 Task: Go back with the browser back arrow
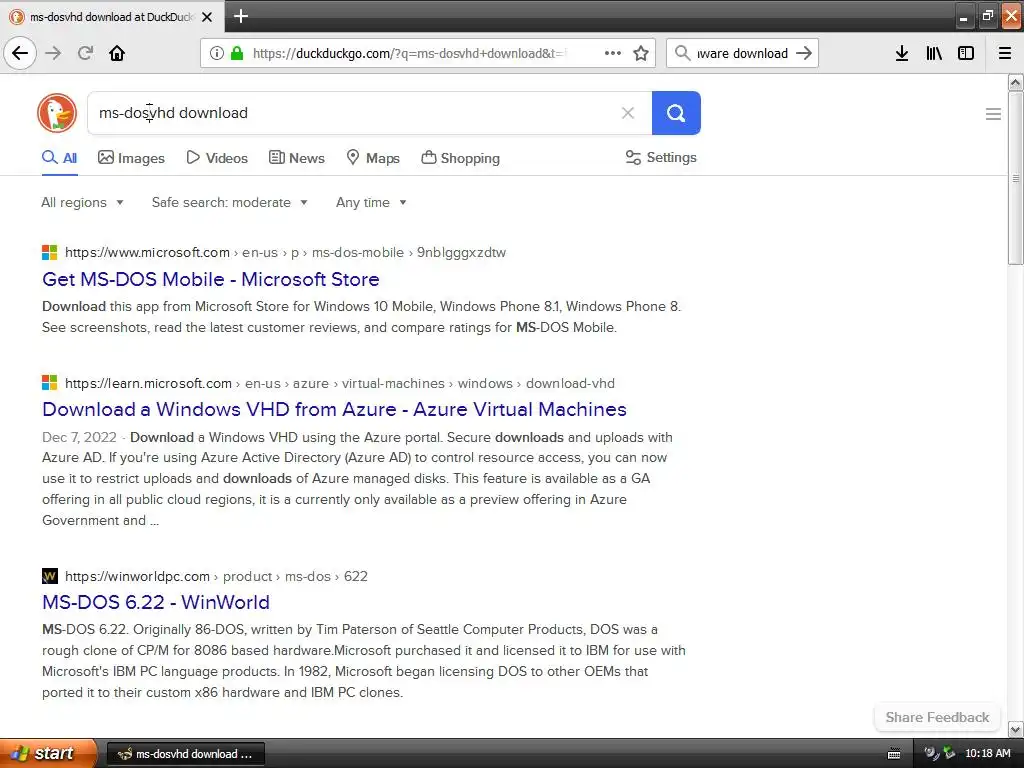pyautogui.click(x=20, y=53)
